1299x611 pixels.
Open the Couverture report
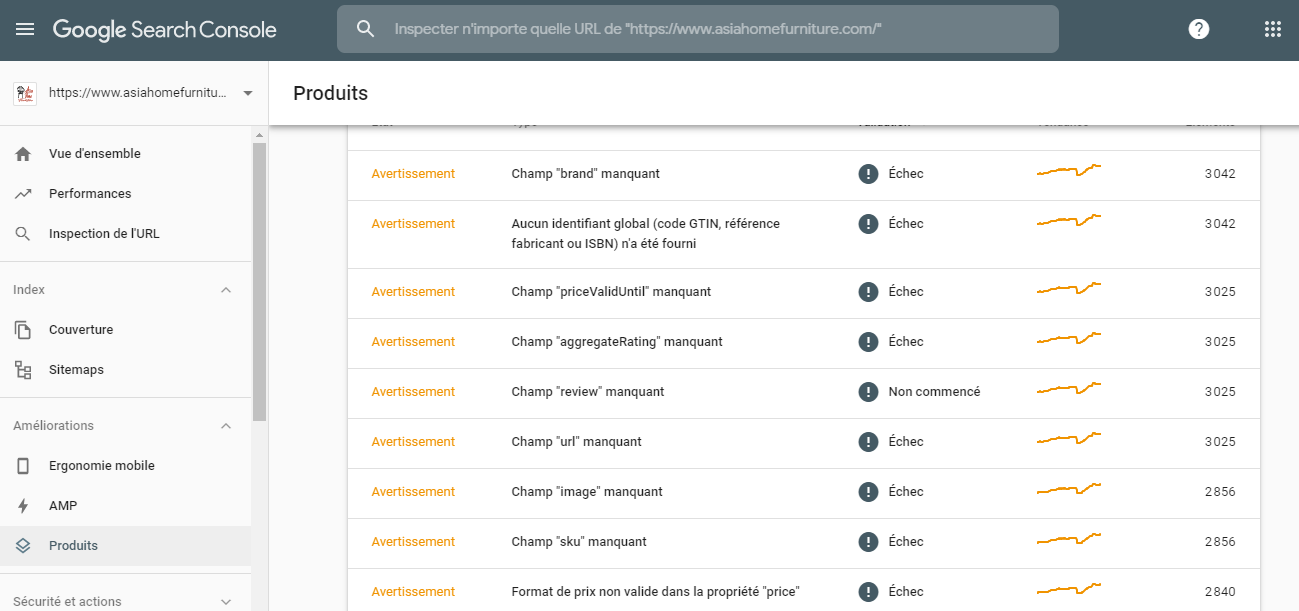pyautogui.click(x=126, y=330)
